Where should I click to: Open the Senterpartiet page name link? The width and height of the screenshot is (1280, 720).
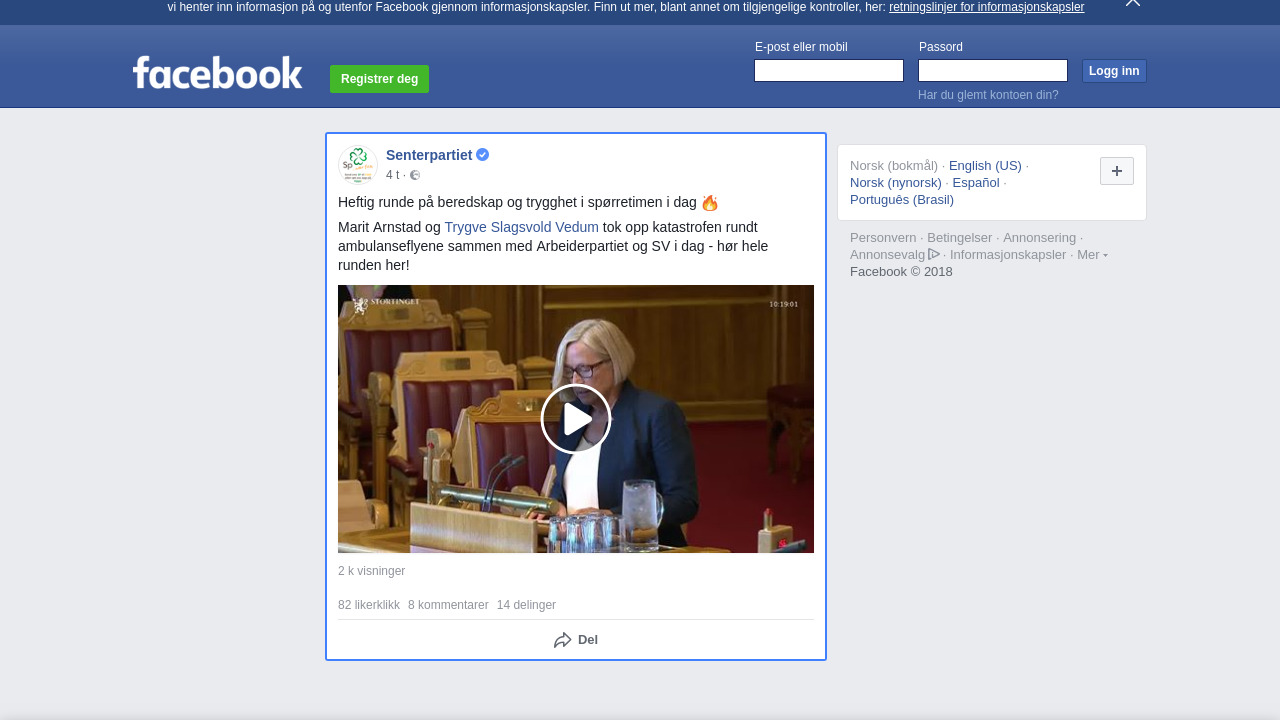[429, 155]
